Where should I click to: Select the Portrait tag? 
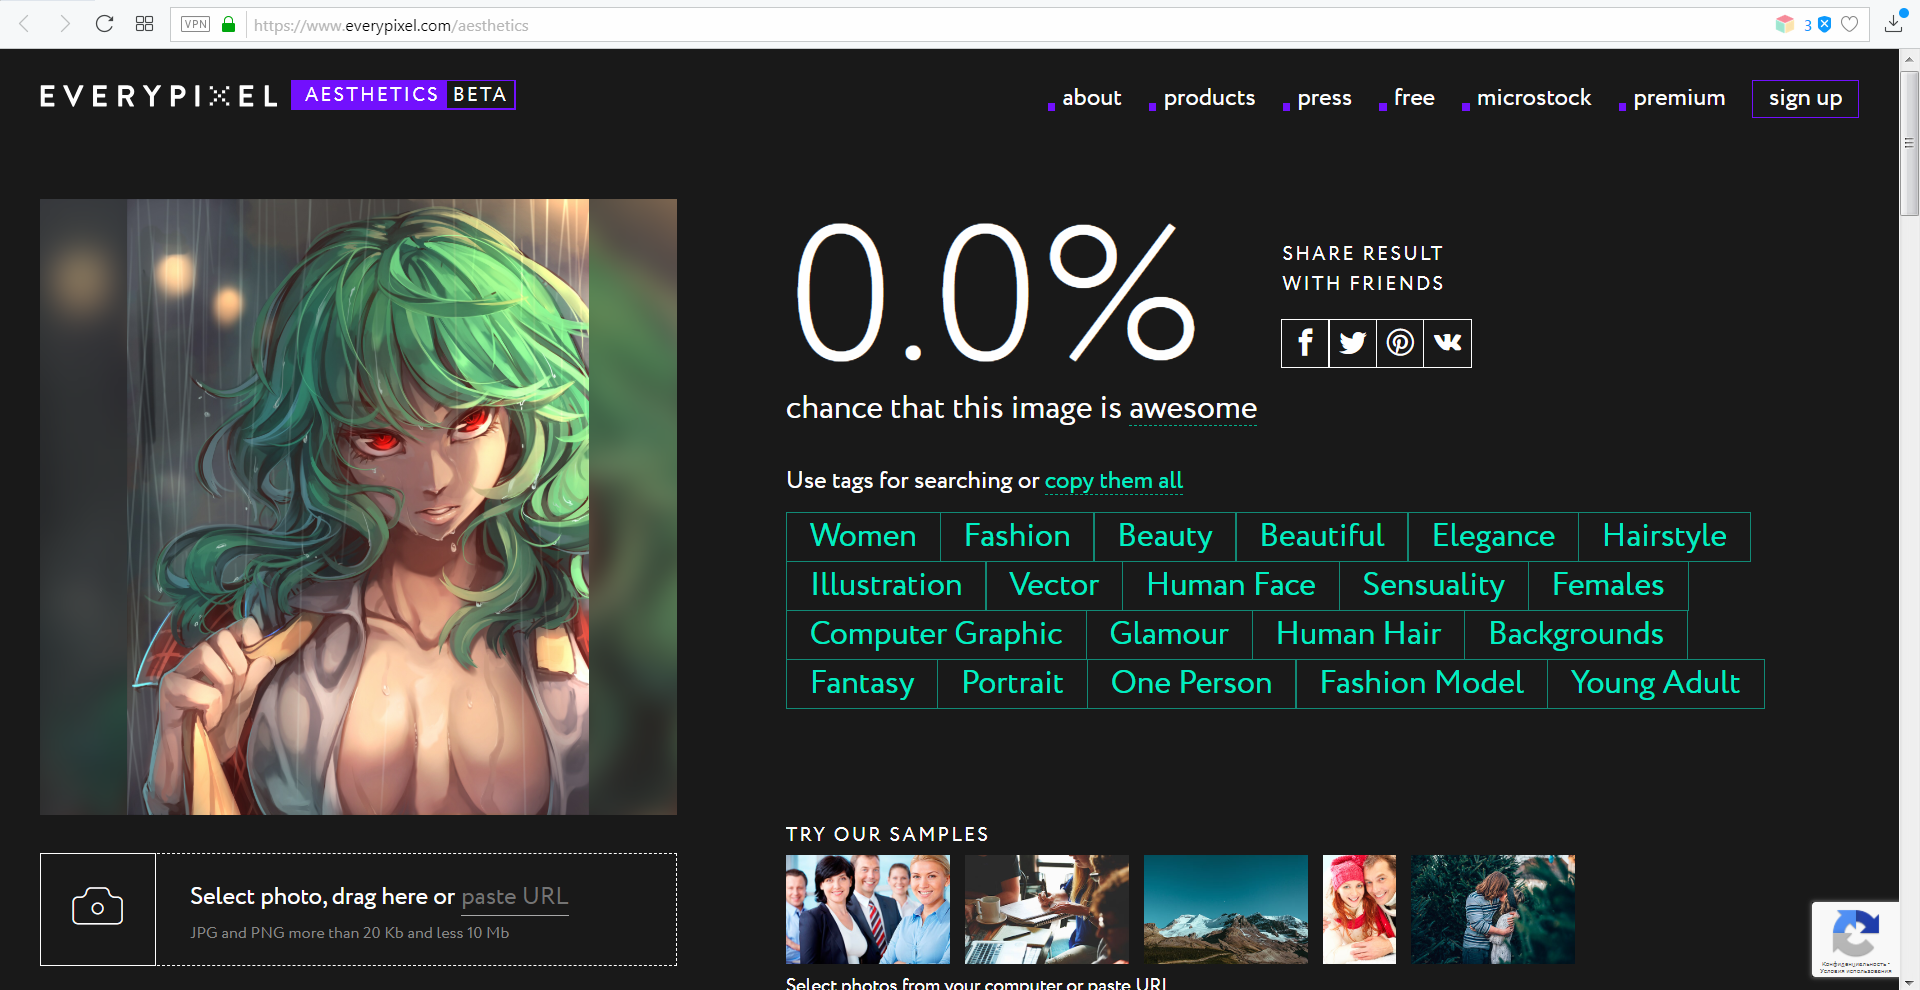tap(1012, 684)
